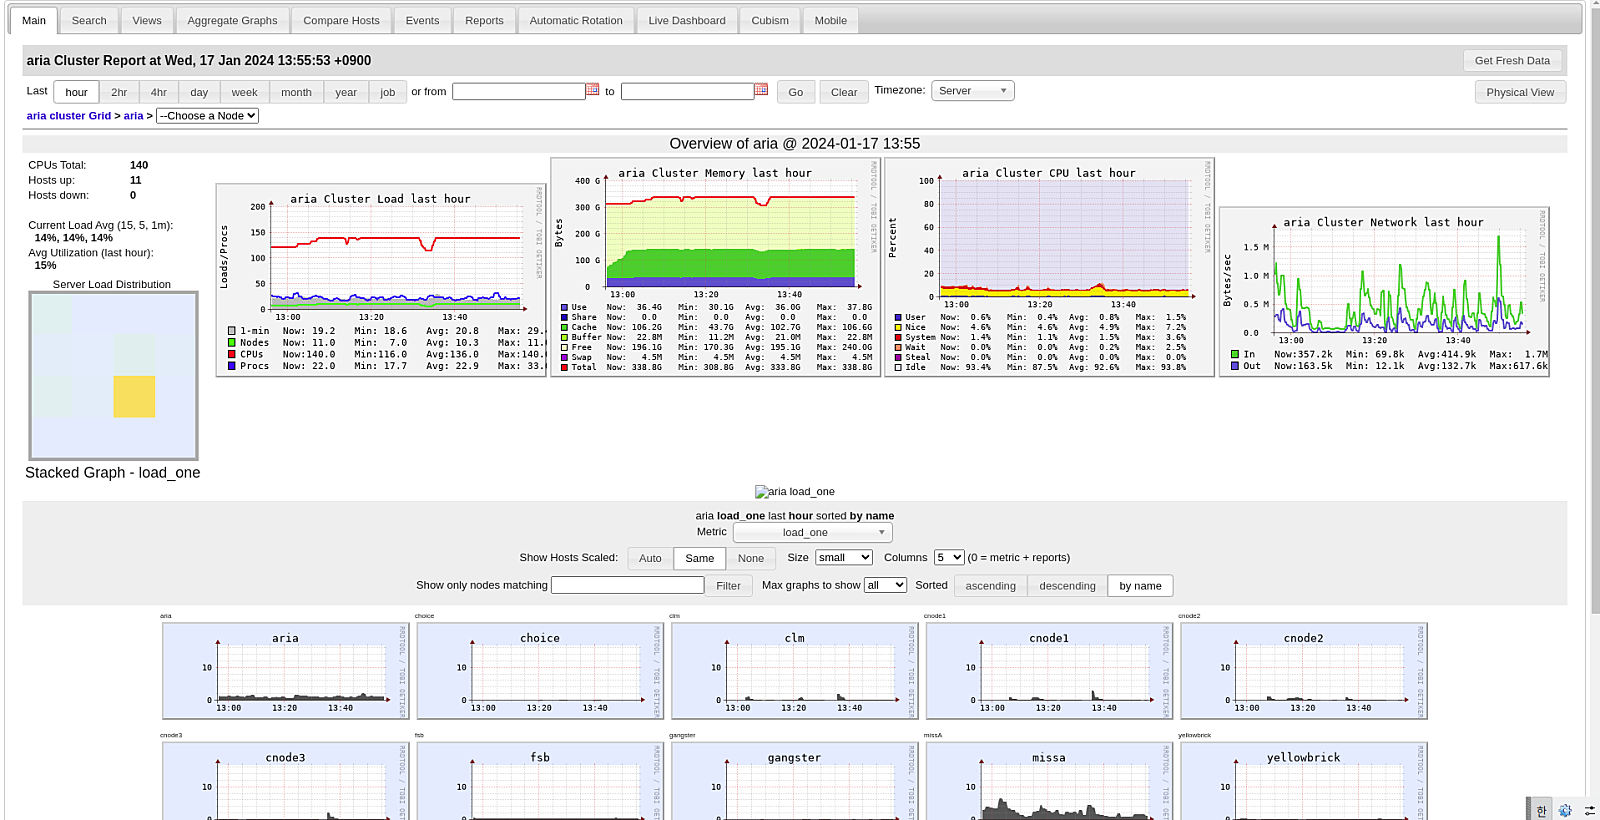The image size is (1600, 820).
Task: Set host scaling to 'Auto'
Action: (650, 559)
